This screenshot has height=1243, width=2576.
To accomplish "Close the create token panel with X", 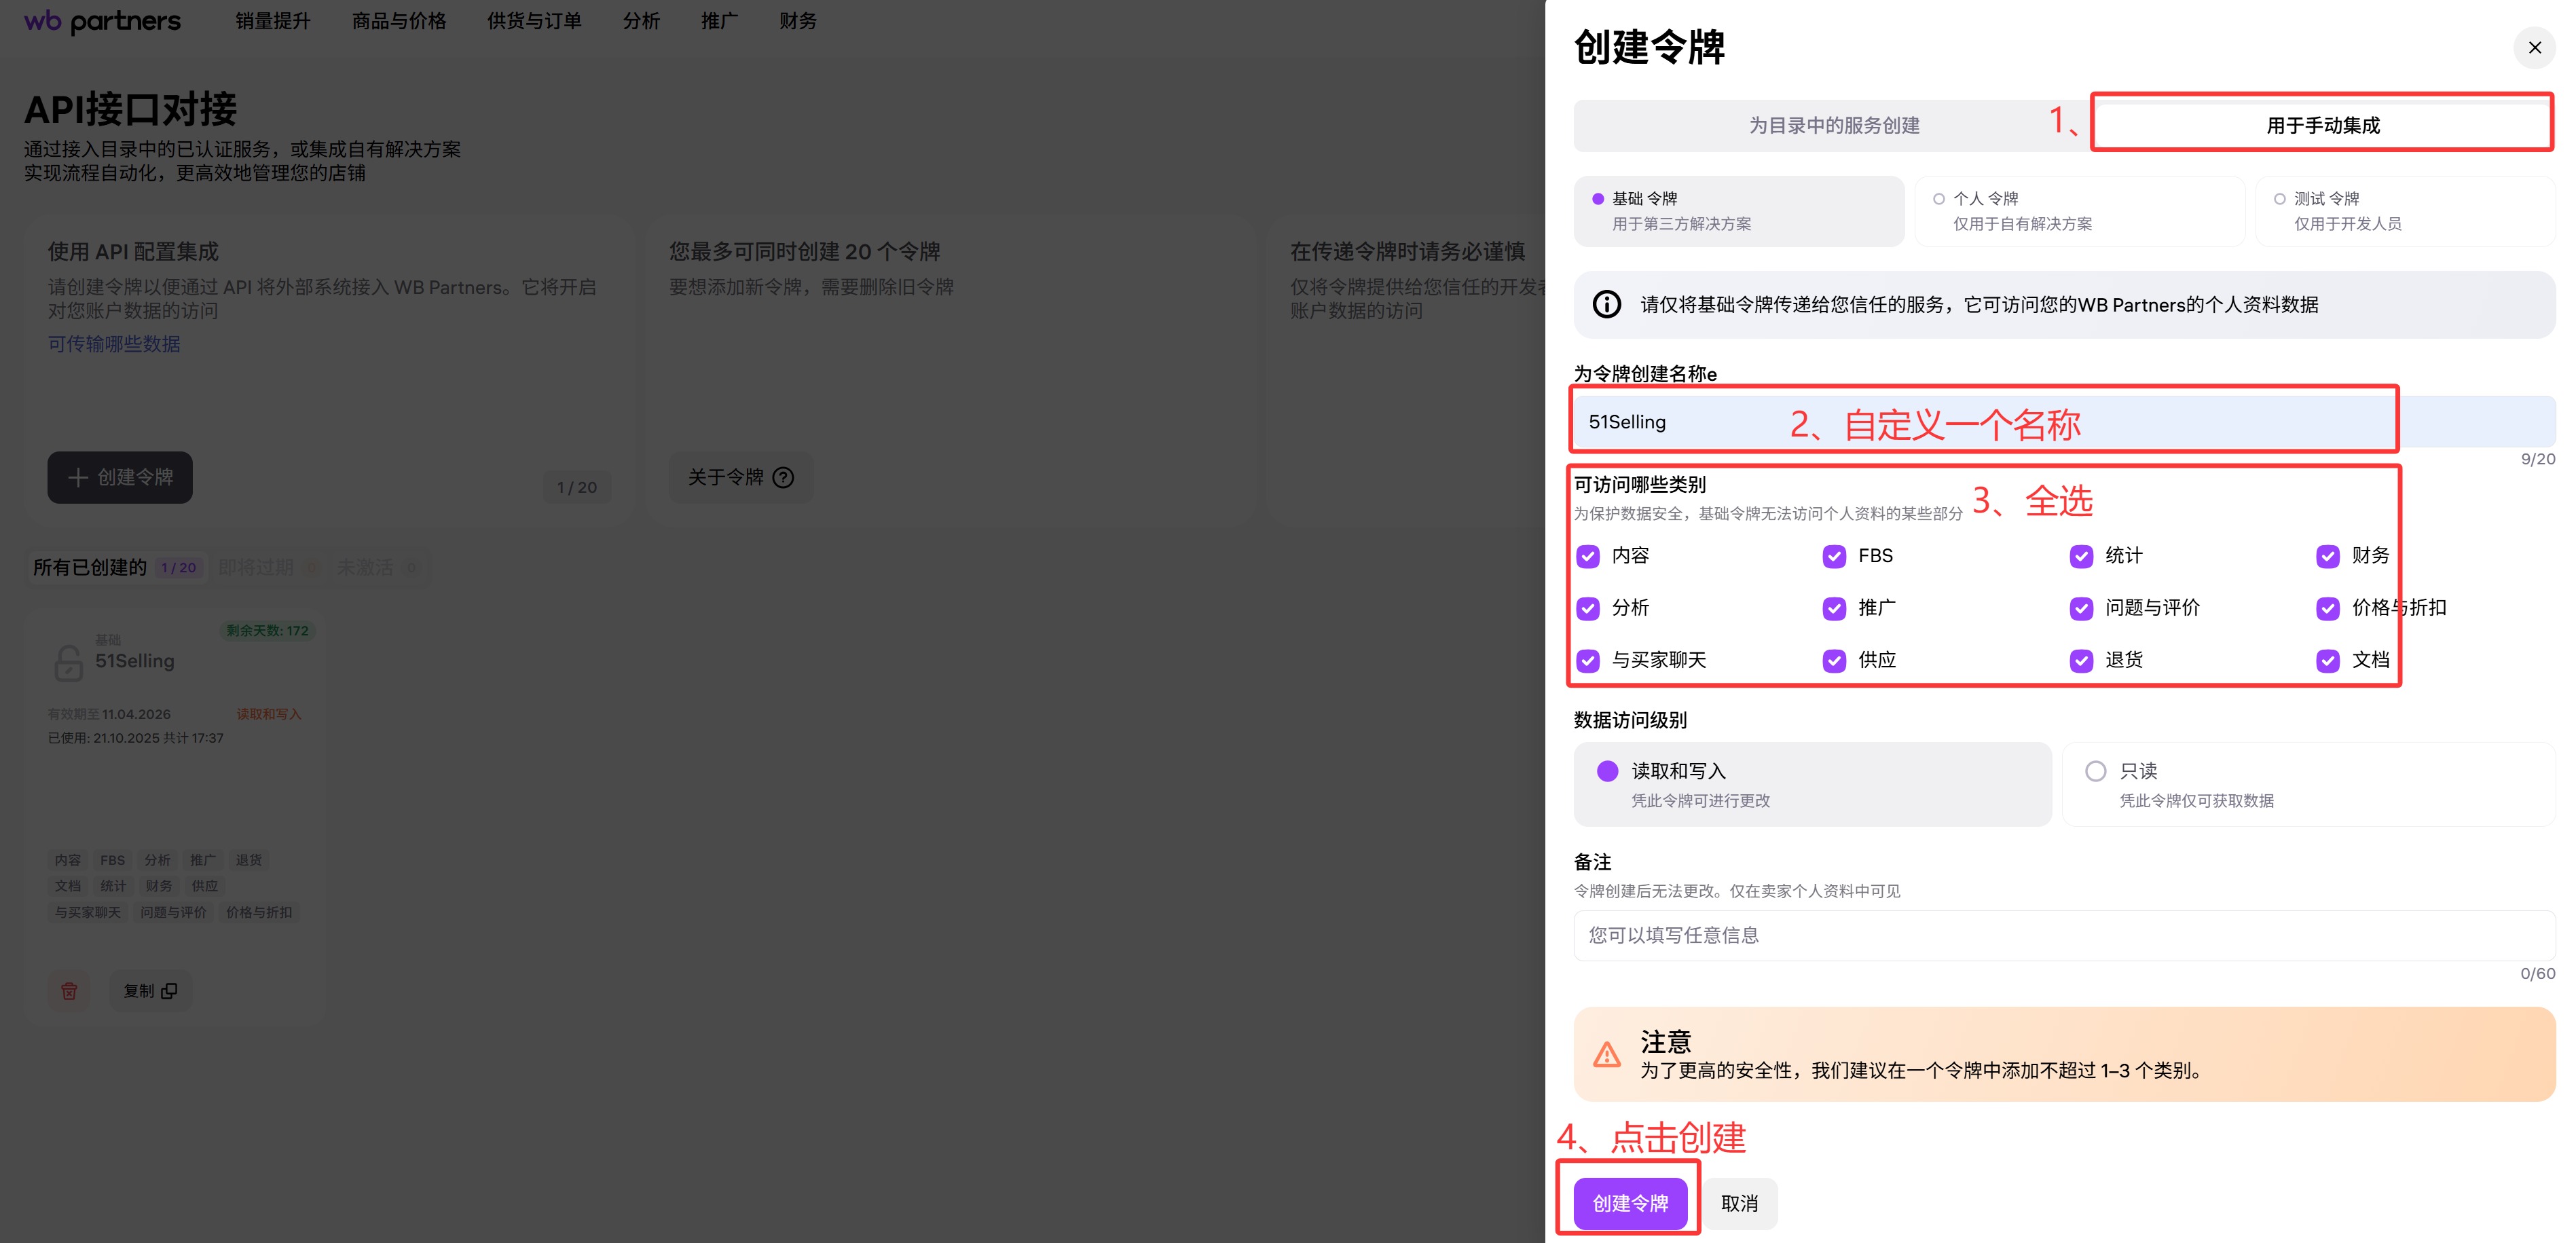I will (2534, 47).
